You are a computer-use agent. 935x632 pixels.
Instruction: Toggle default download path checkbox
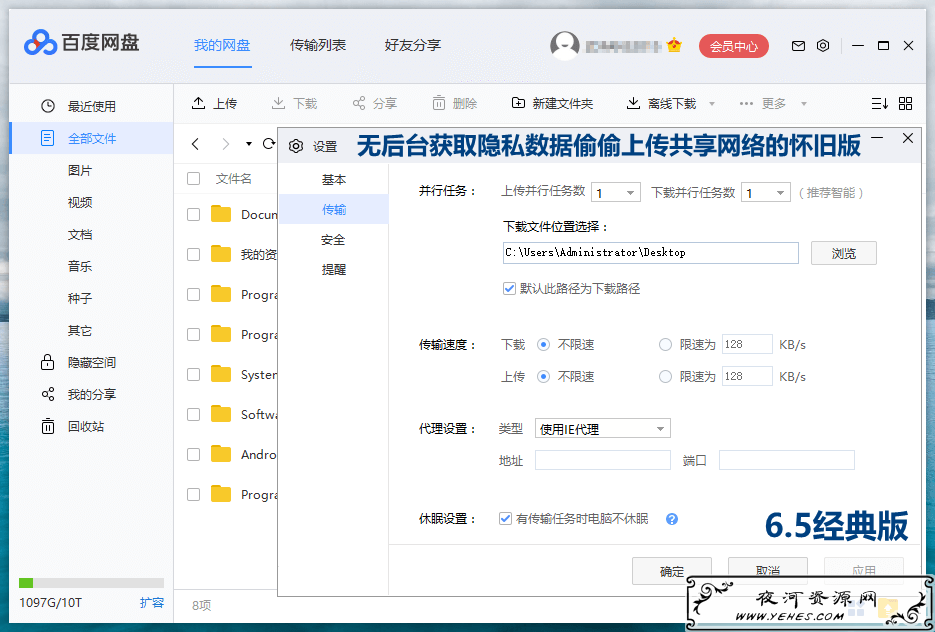(509, 289)
